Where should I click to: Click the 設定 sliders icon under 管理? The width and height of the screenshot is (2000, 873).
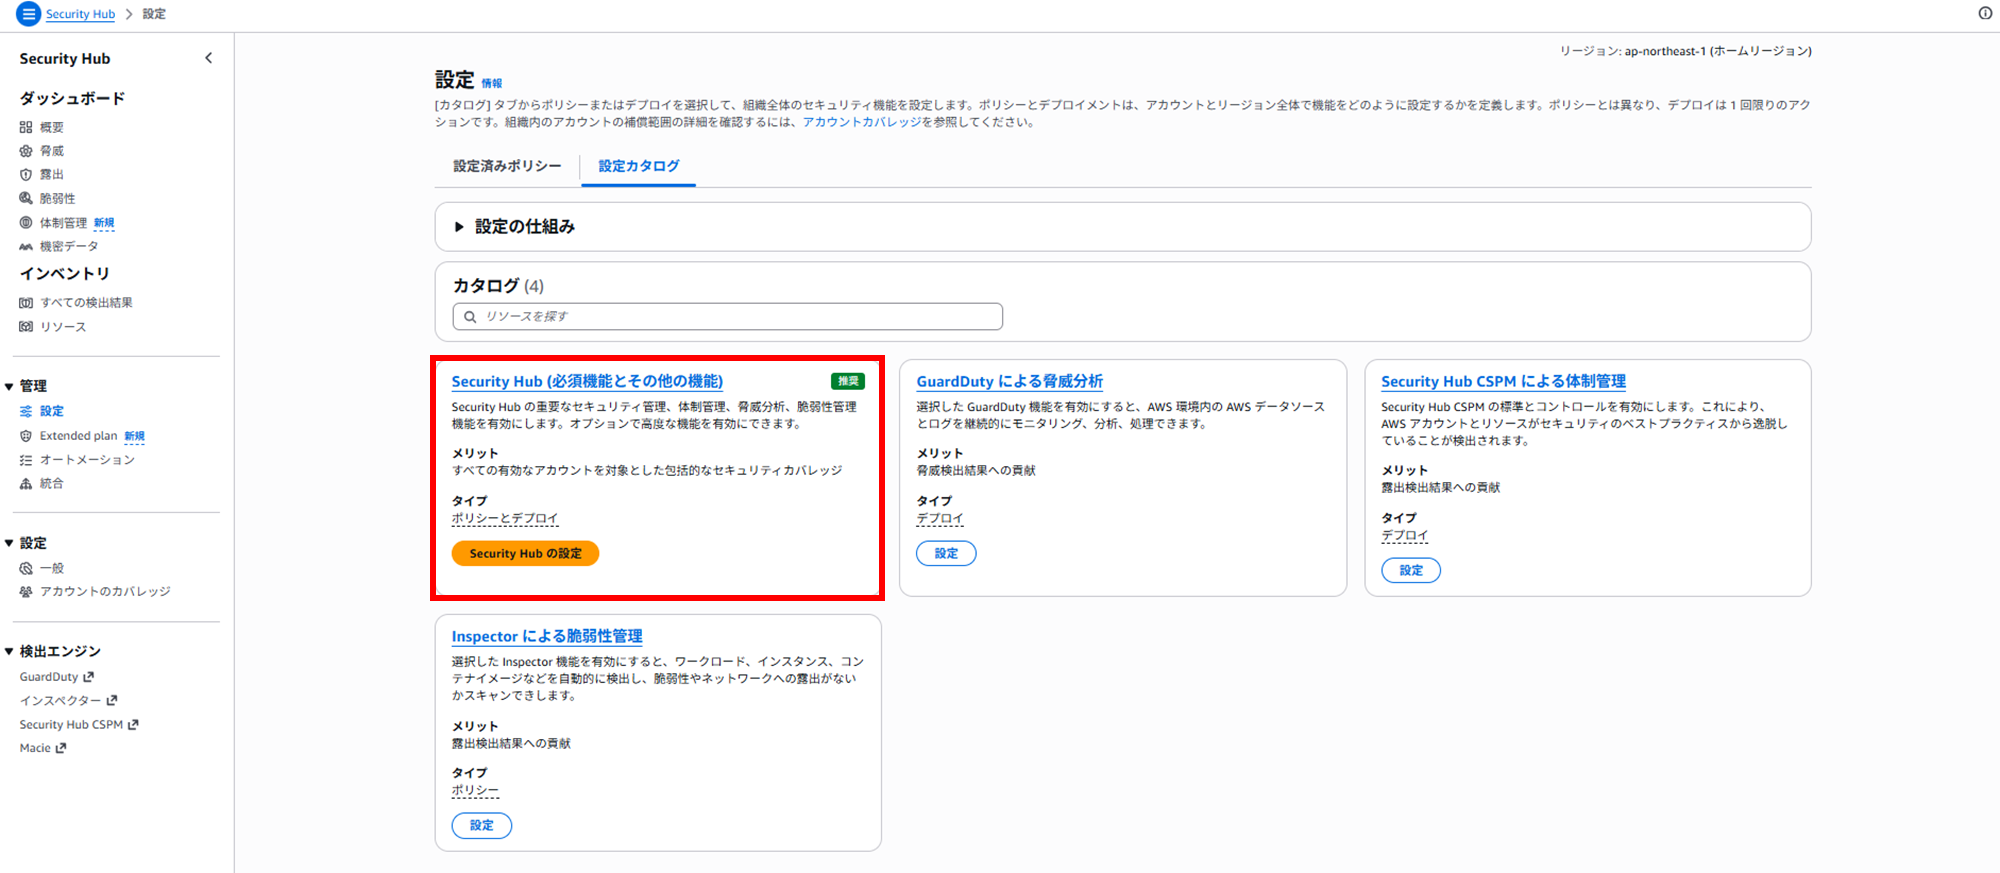click(26, 411)
